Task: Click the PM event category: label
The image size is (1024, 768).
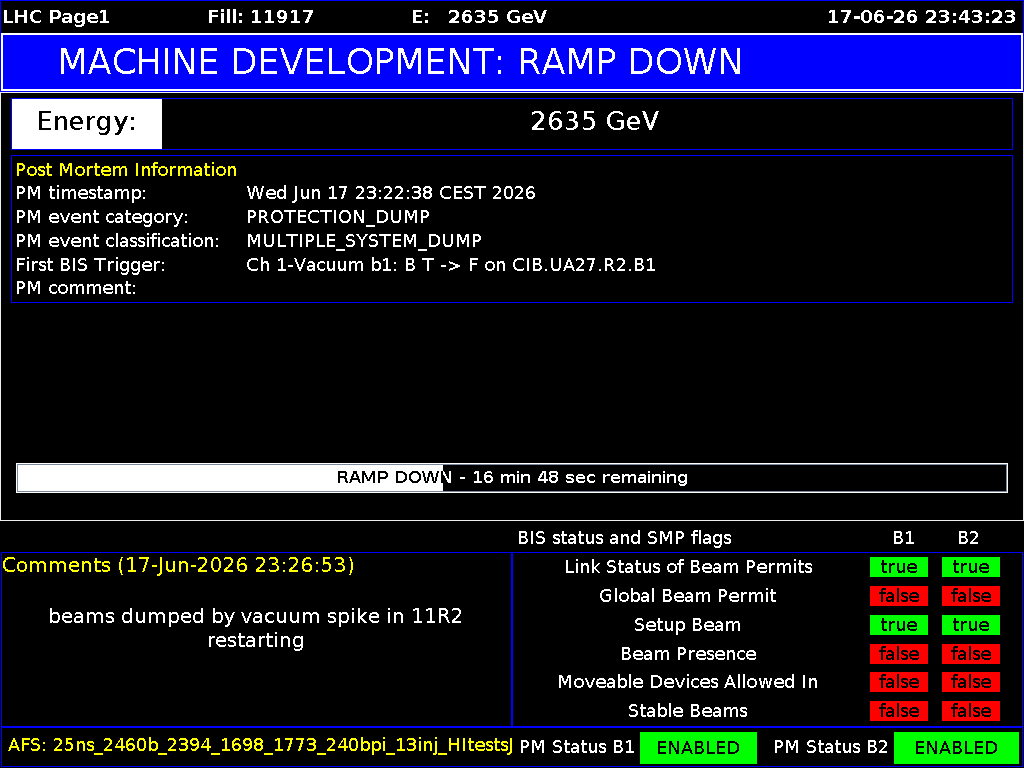Action: 102,217
